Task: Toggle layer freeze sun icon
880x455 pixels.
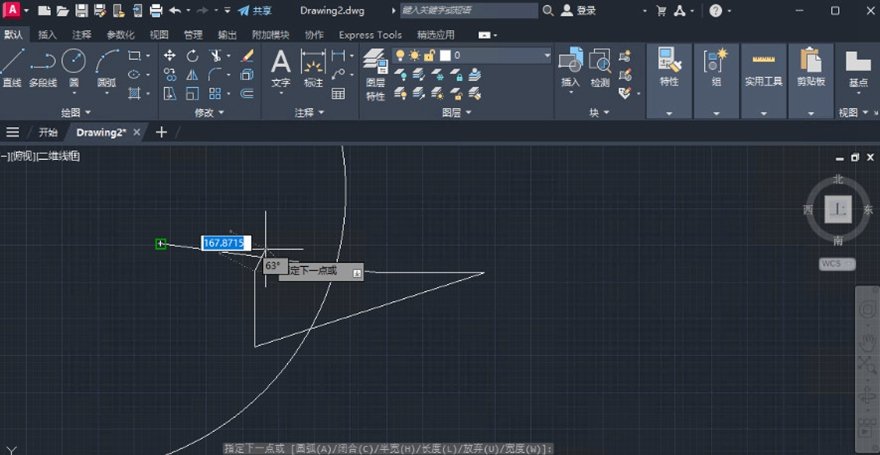Action: coord(414,55)
